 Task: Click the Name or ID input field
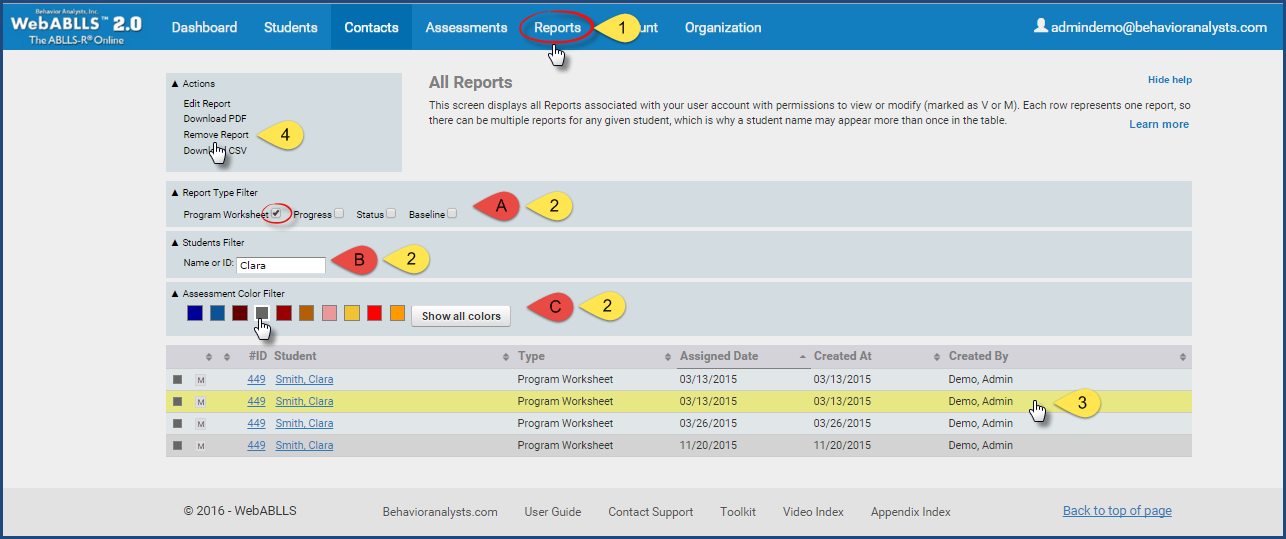tap(281, 265)
